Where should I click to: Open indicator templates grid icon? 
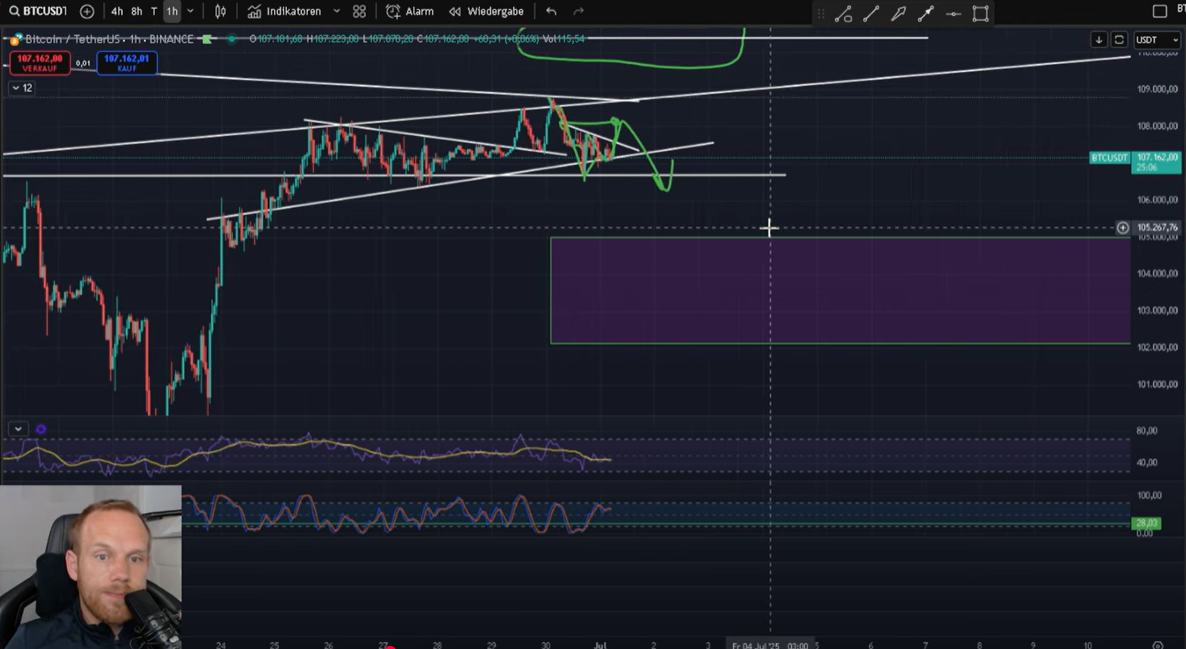(x=359, y=11)
